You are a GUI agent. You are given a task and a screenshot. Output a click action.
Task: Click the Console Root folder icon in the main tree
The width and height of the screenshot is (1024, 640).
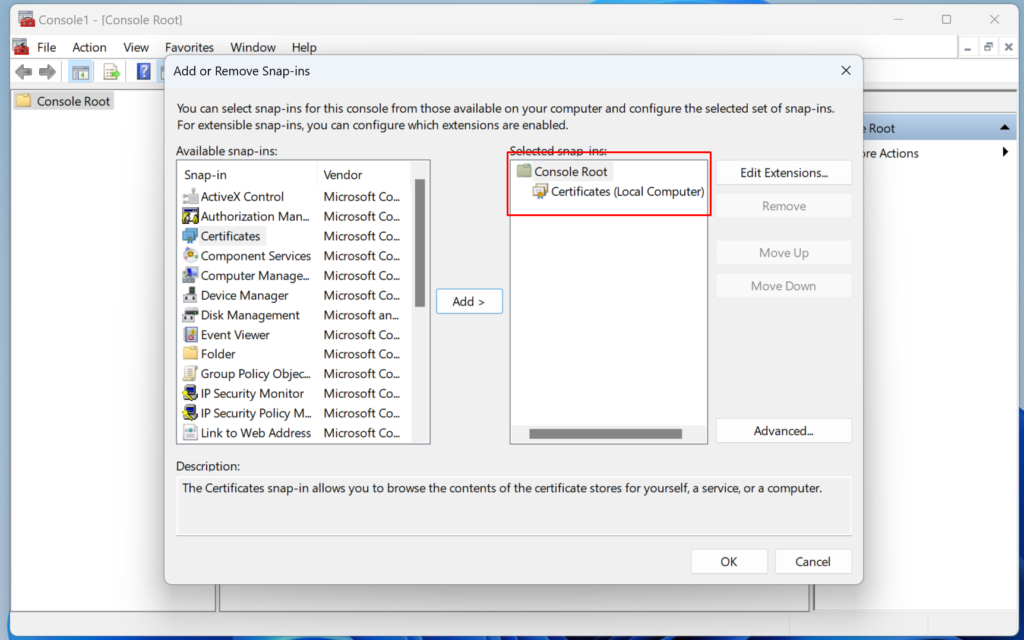[24, 101]
